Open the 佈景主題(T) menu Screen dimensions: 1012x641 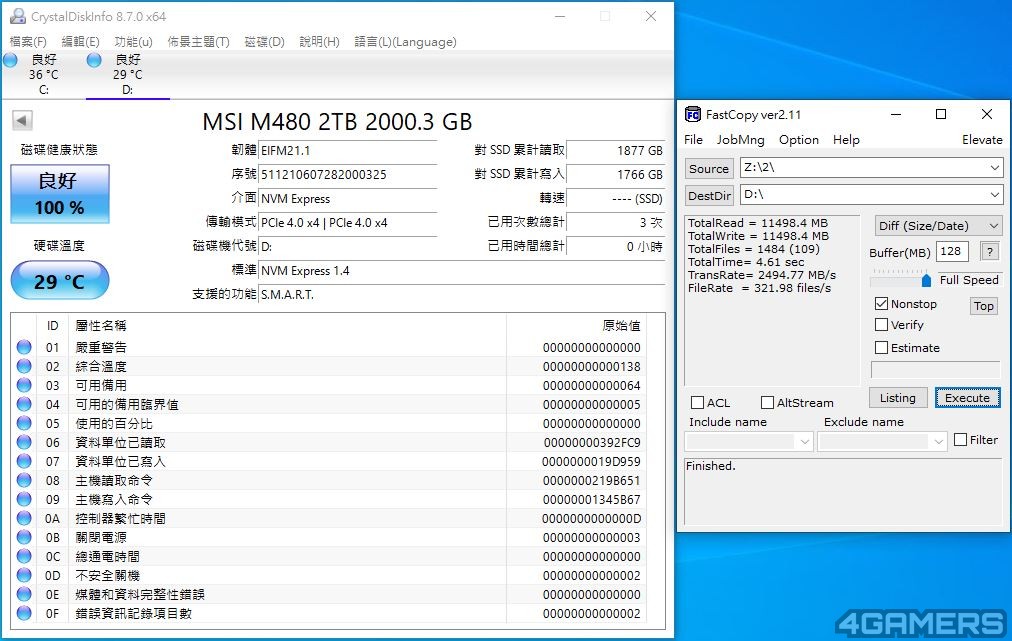point(198,42)
